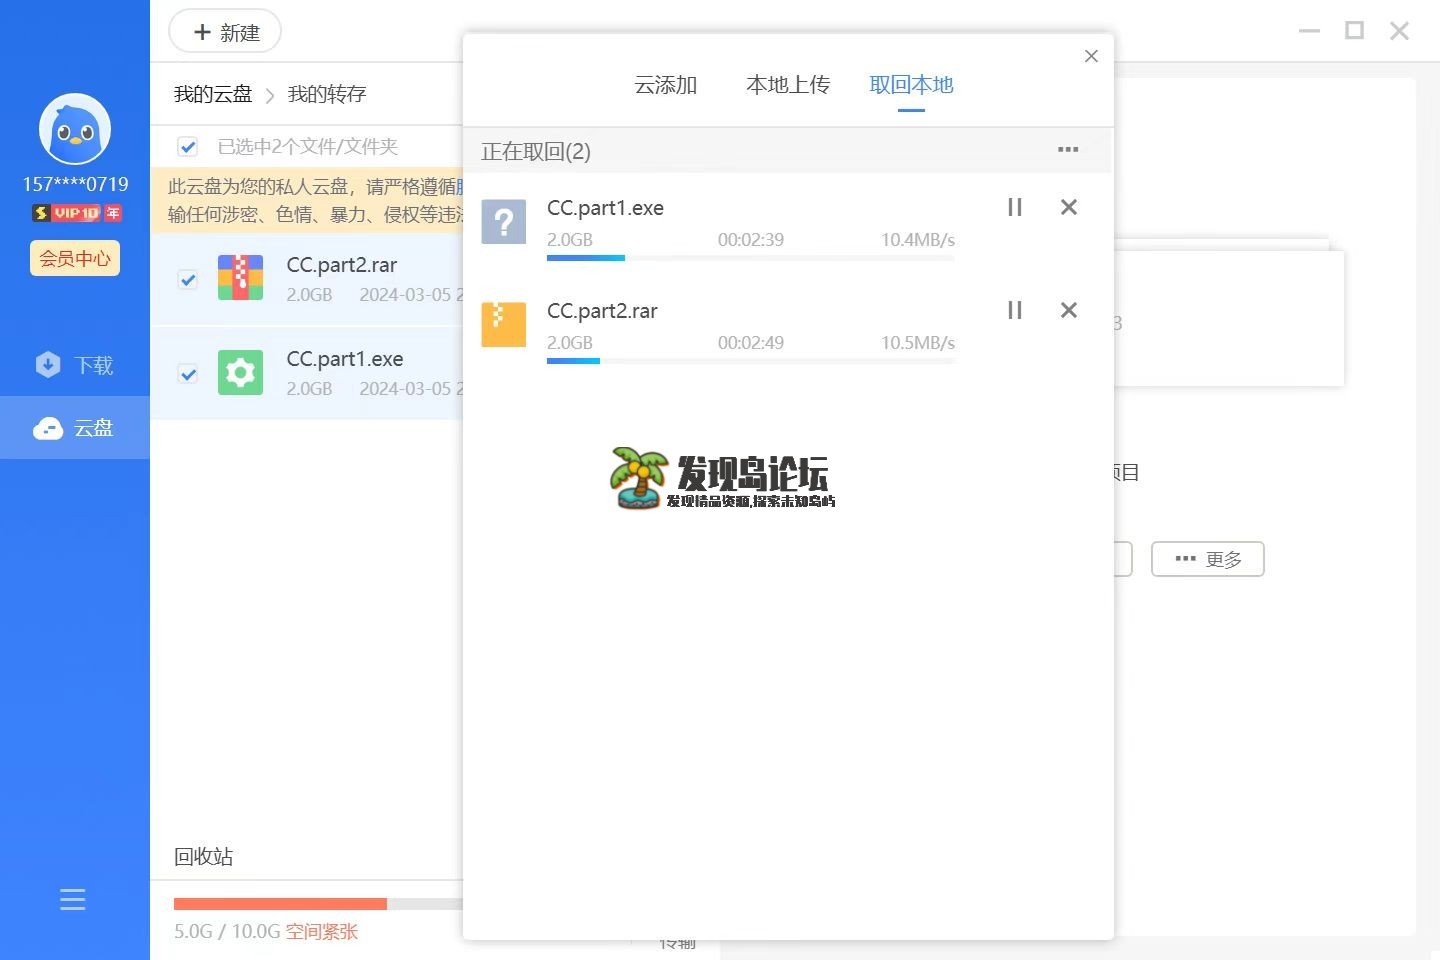Click CC.part2.rar download progress bar
1440x960 pixels.
(751, 361)
